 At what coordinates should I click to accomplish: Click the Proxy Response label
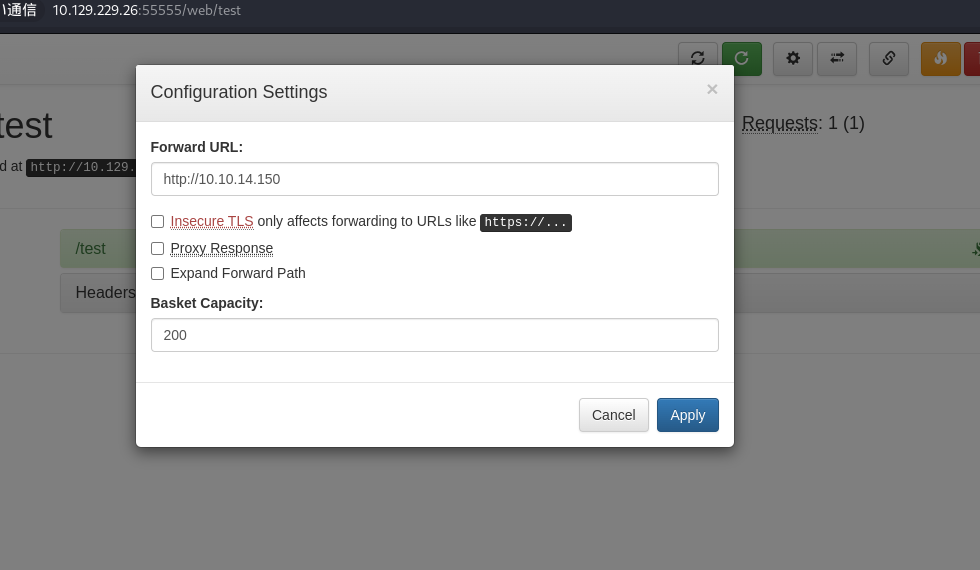[x=221, y=248]
